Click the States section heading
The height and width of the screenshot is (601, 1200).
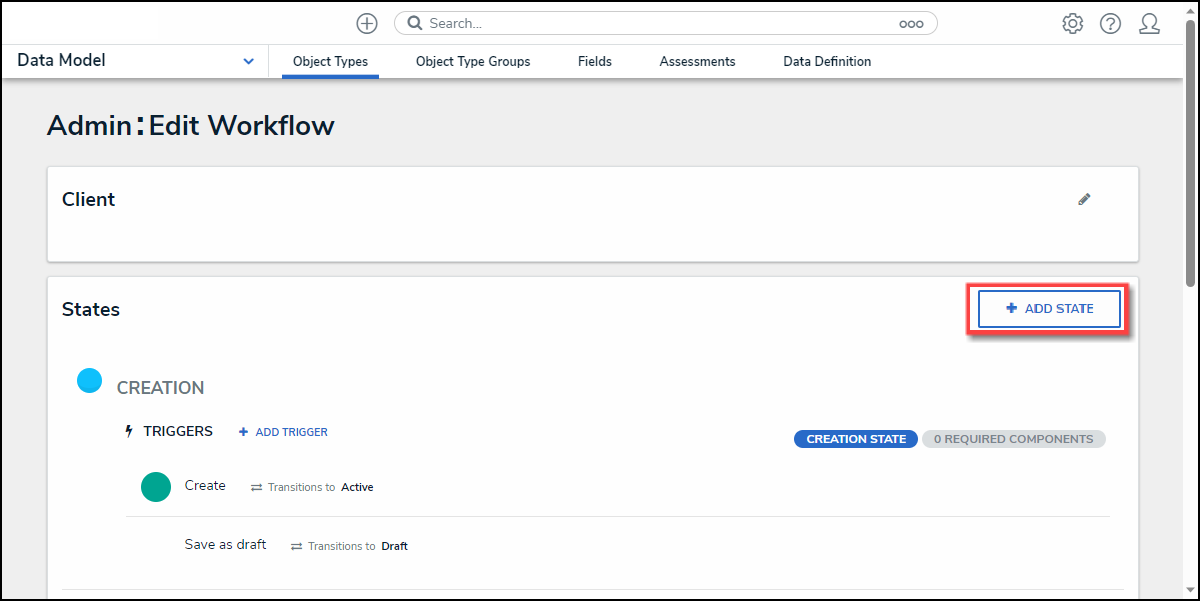point(91,309)
